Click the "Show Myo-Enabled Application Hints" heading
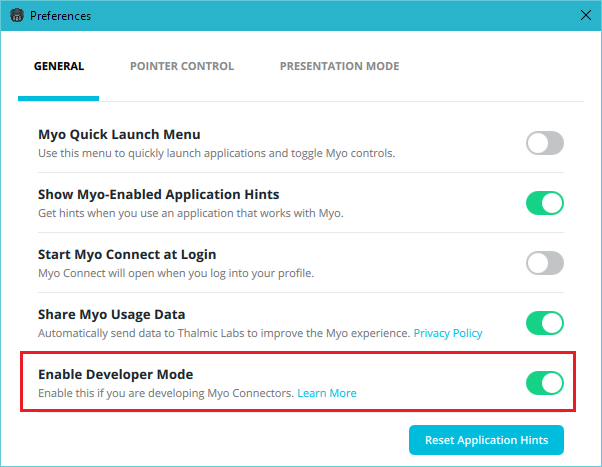This screenshot has height=467, width=602. coord(159,194)
